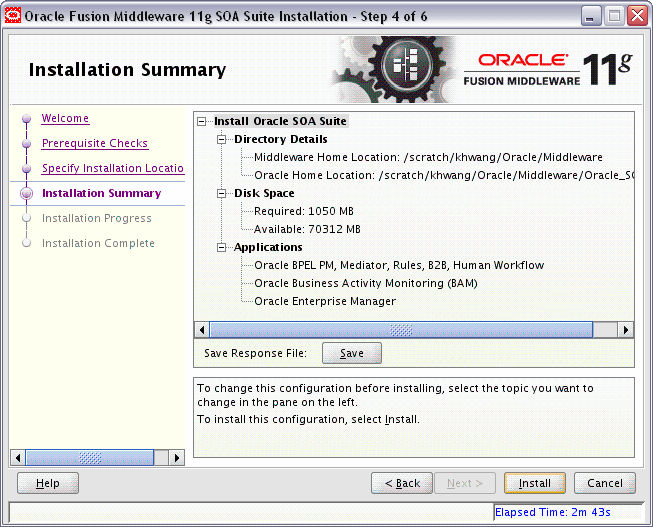653x527 pixels.
Task: Open the Help button
Action: point(48,483)
